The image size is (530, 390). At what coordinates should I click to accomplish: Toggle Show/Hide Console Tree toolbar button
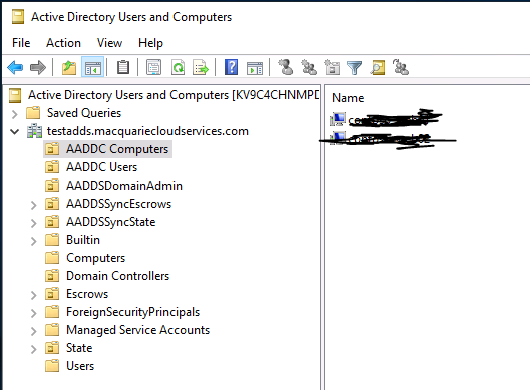[93, 67]
